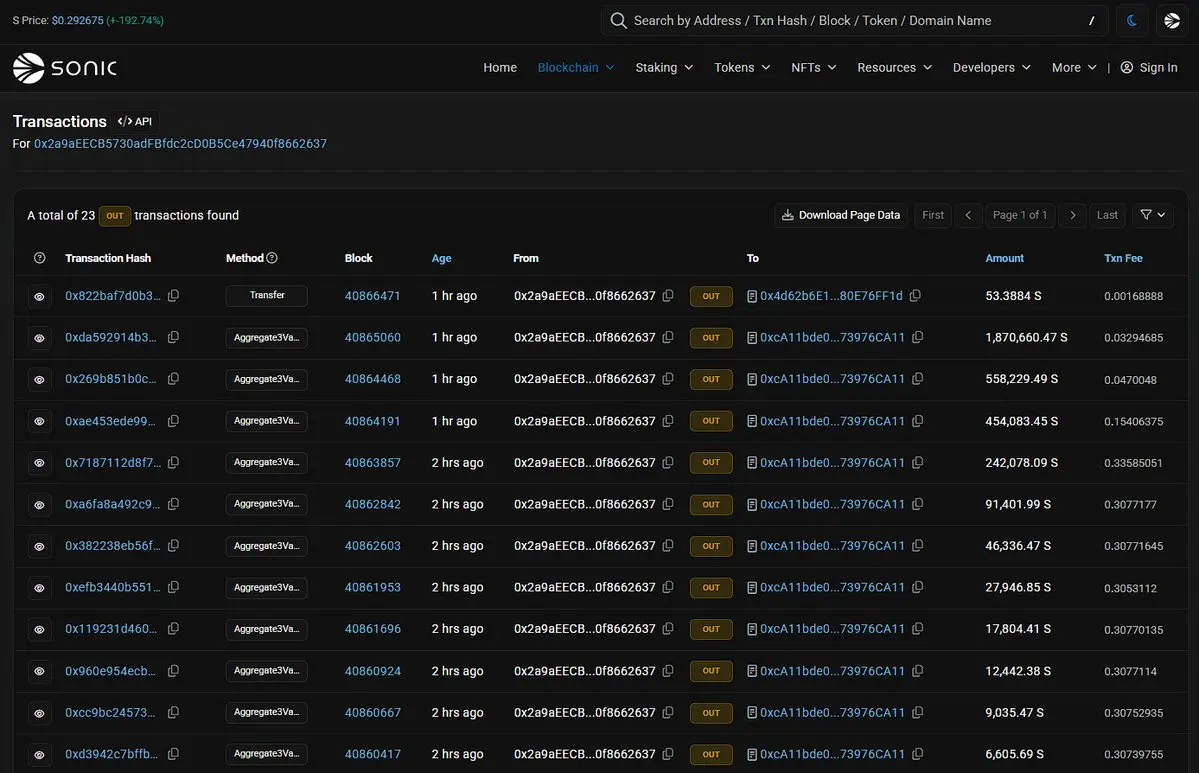
Task: Expand the Blockchain menu
Action: [x=576, y=67]
